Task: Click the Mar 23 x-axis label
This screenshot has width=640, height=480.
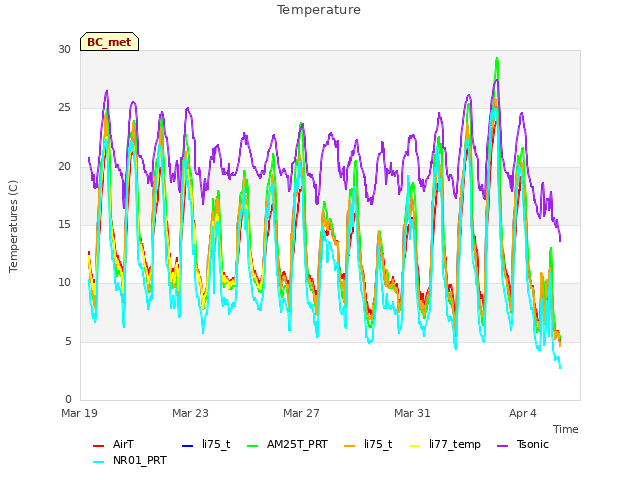Action: 190,413
